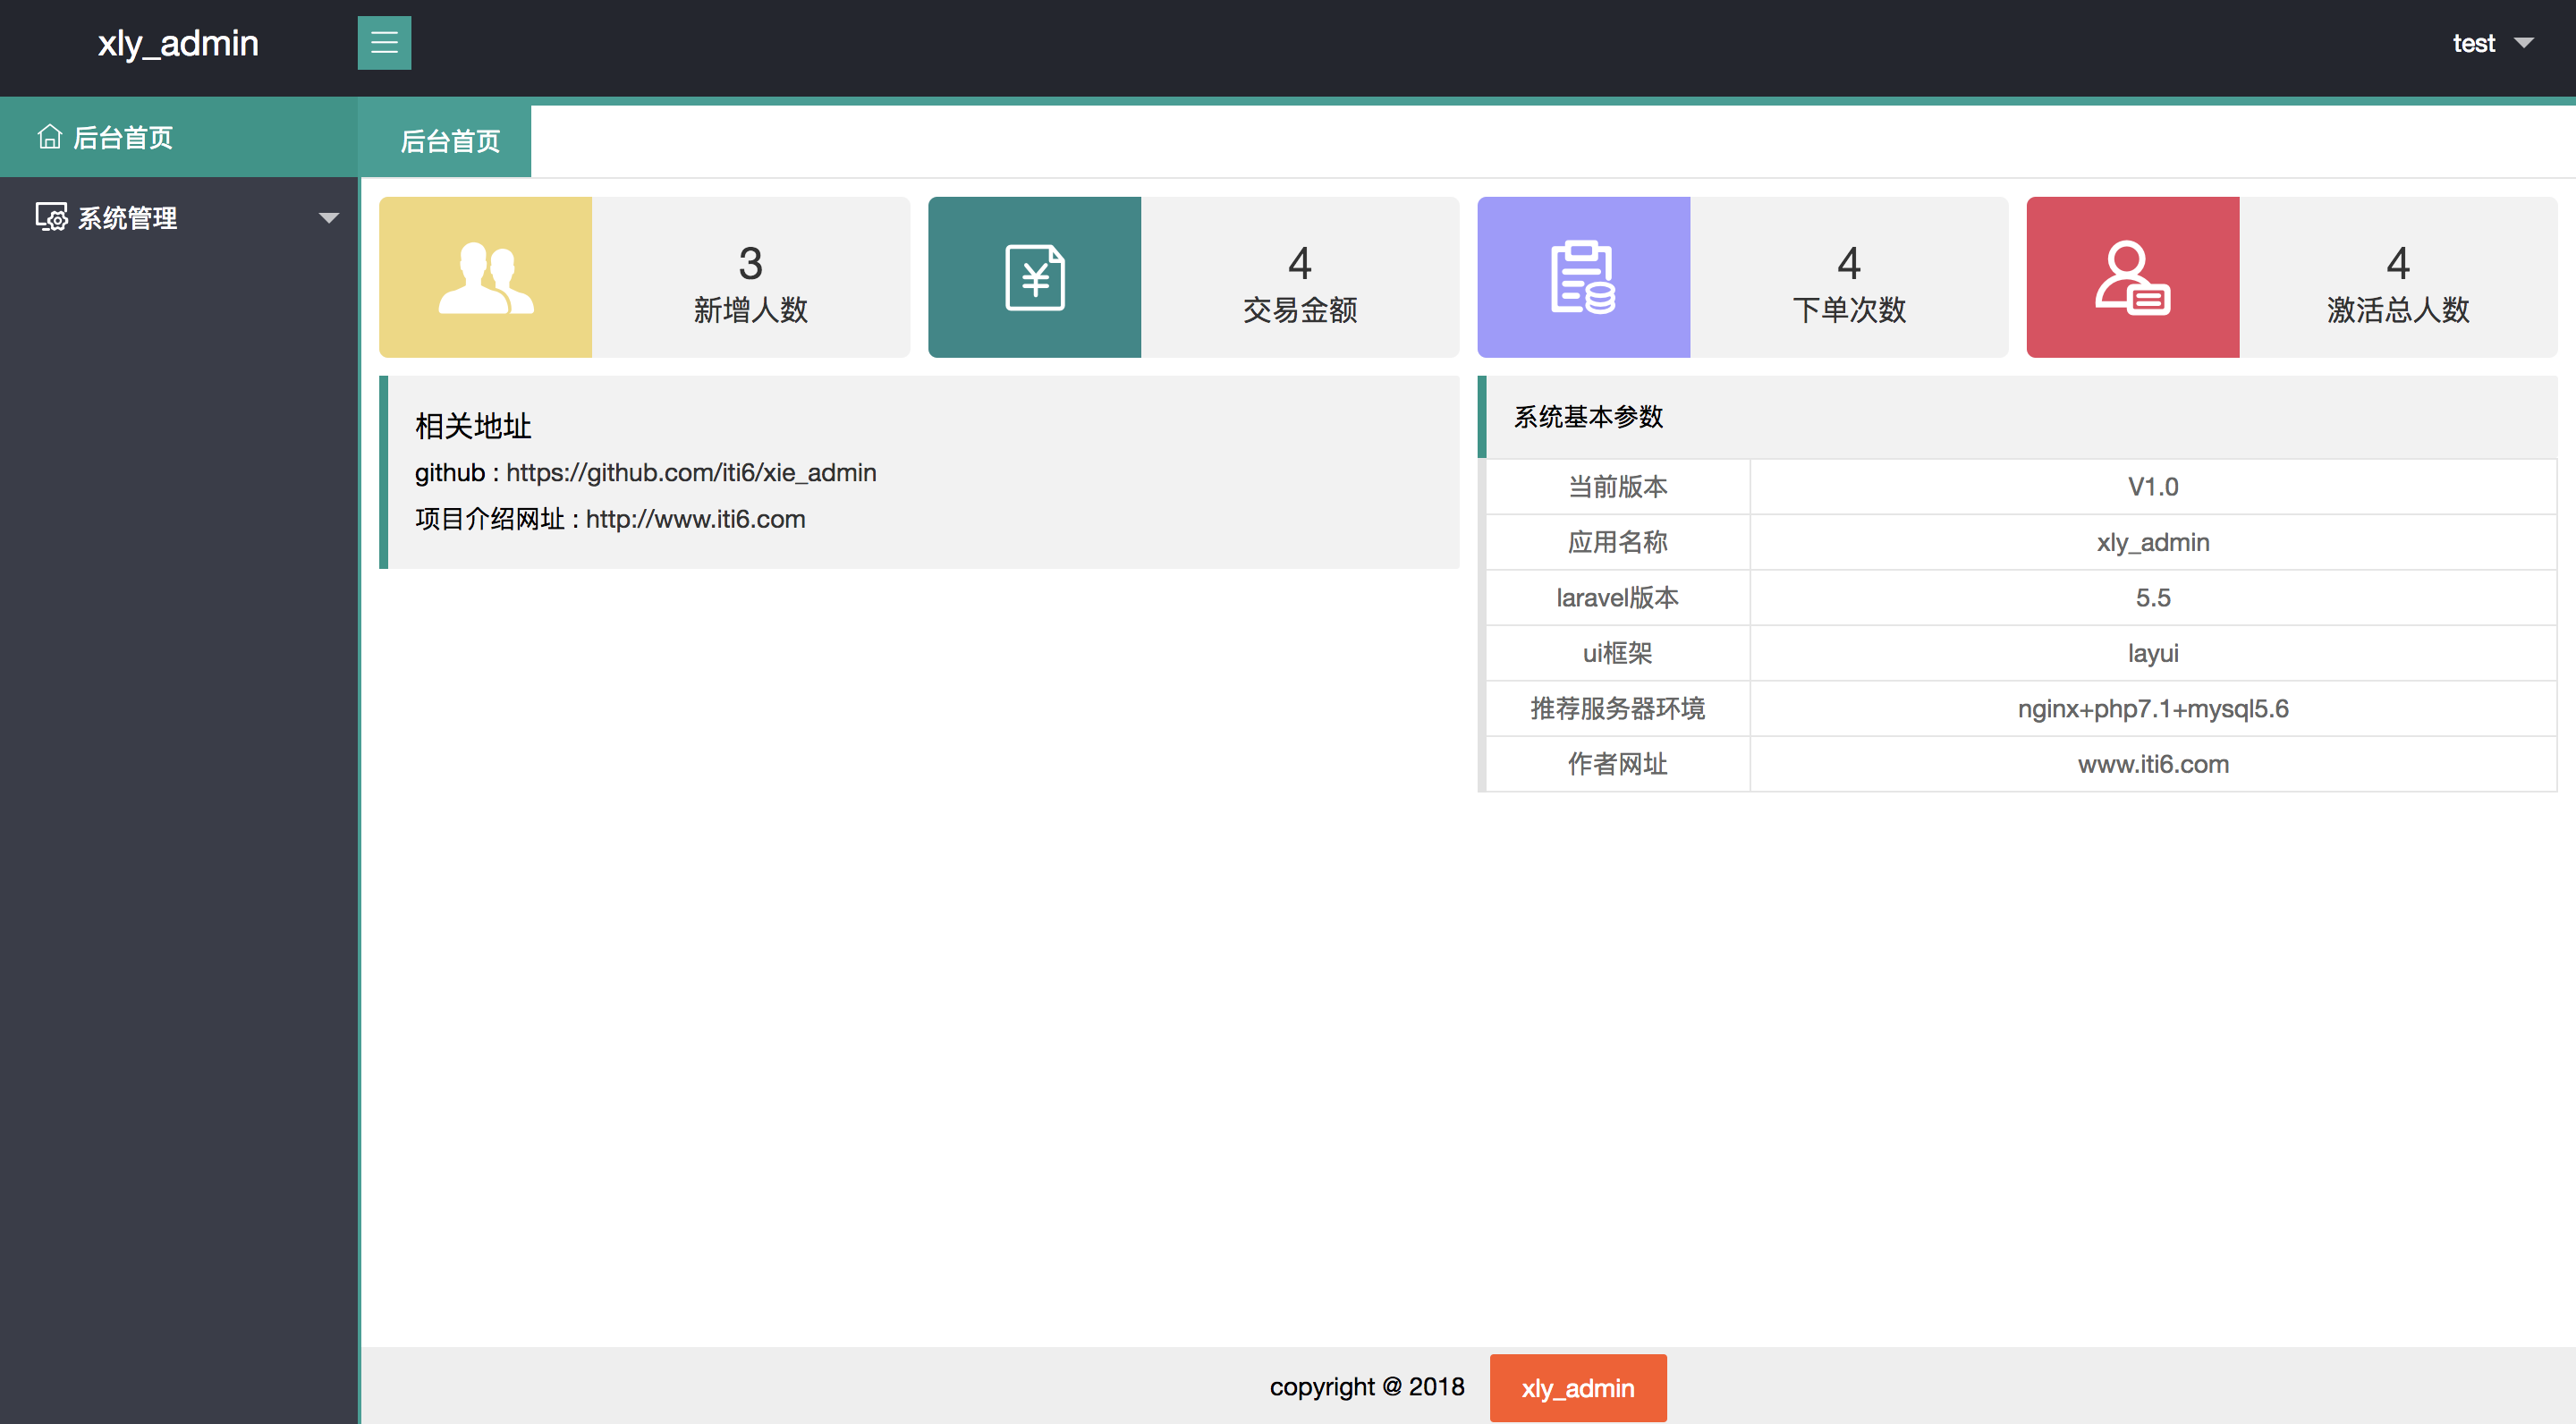This screenshot has width=2576, height=1424.
Task: Open the test account menu
Action: click(2473, 43)
